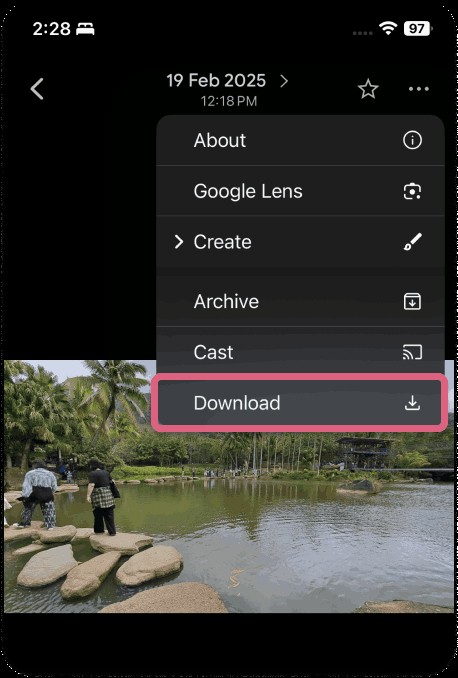Favorite the photo with star icon
458x678 pixels.
pyautogui.click(x=368, y=89)
